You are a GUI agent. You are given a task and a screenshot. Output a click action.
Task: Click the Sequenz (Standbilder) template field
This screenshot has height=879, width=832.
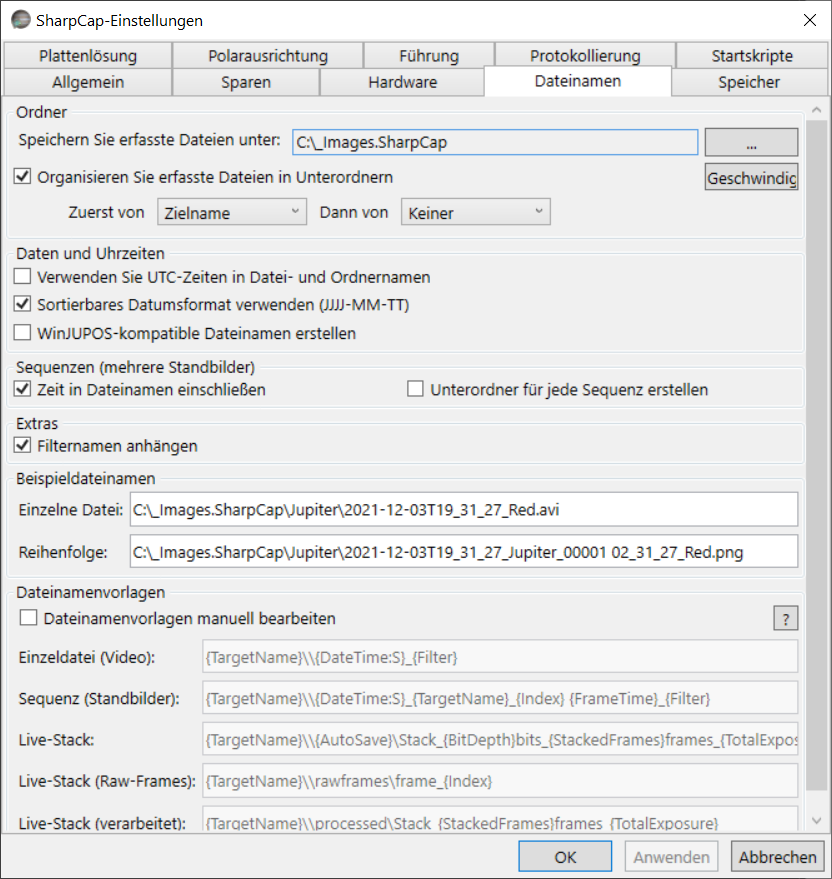500,698
